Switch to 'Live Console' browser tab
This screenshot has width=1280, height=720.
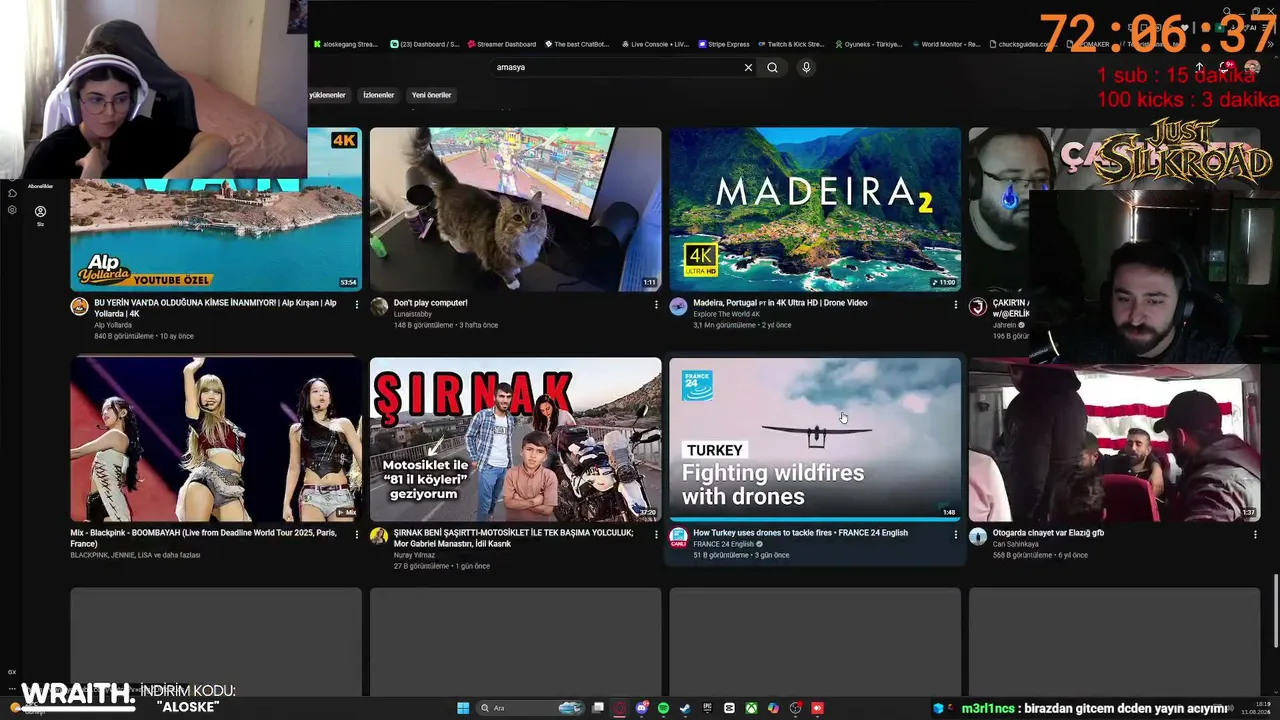pos(655,44)
